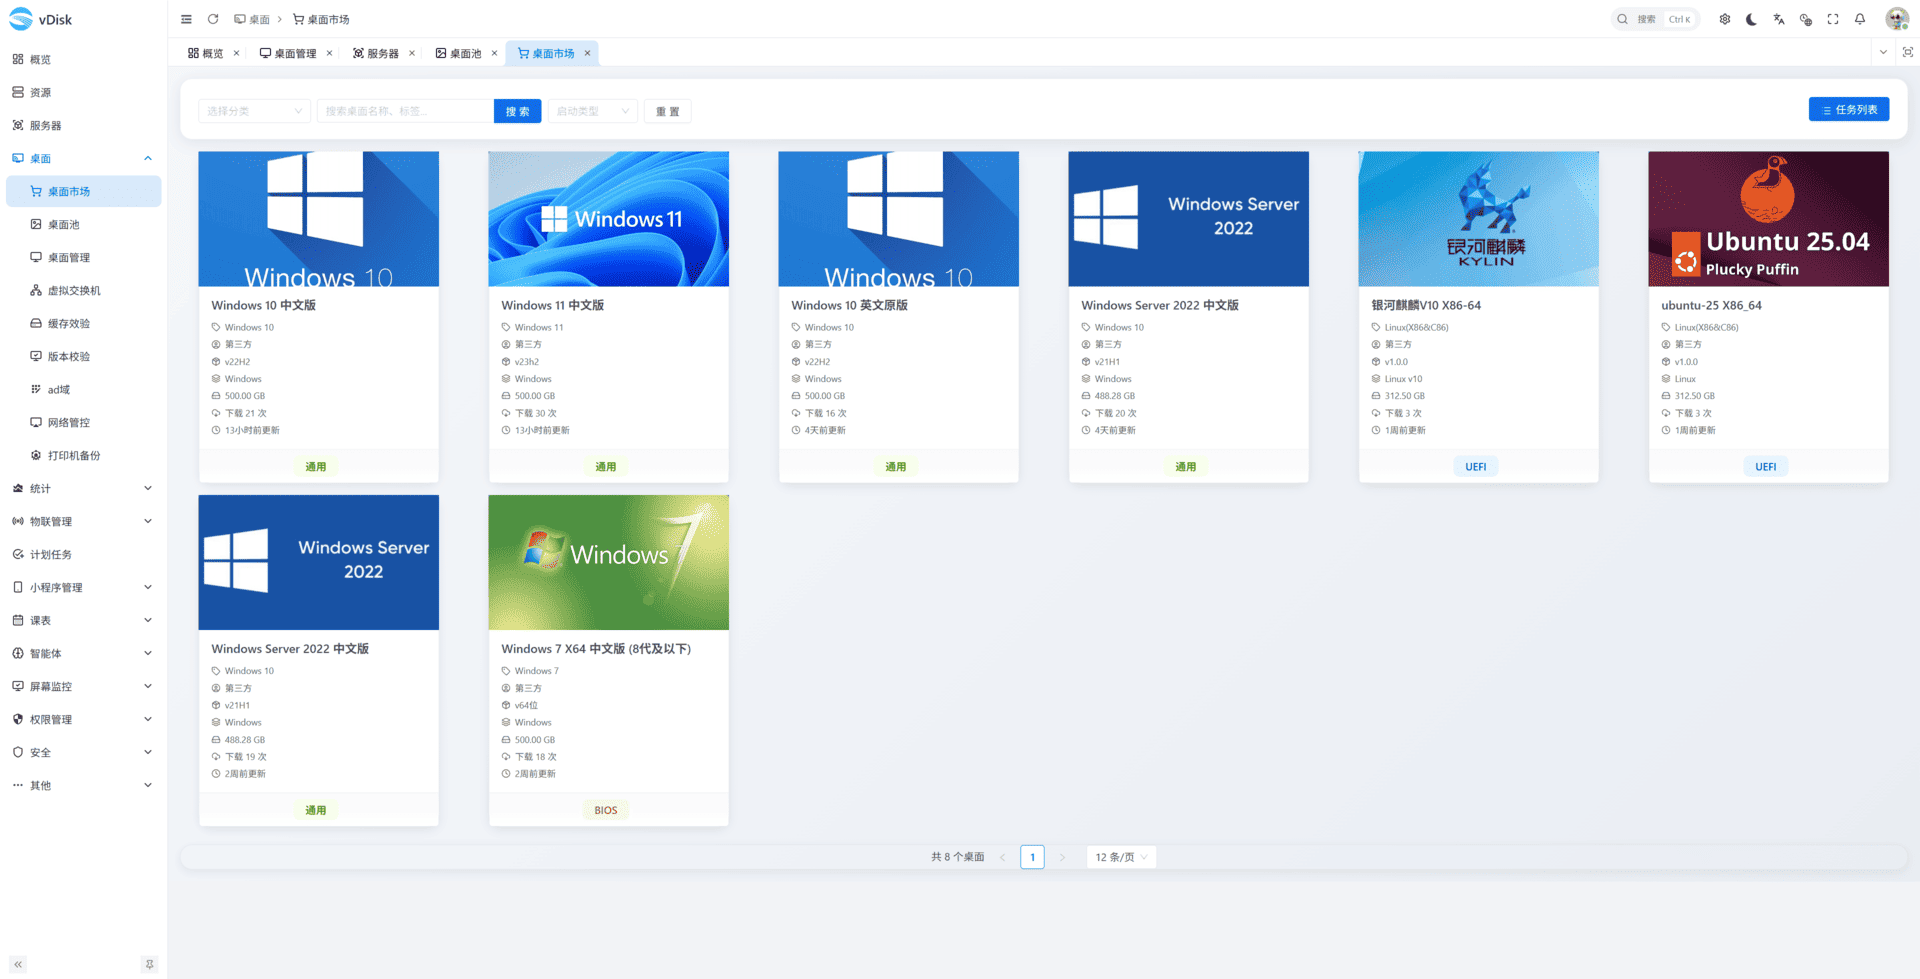Click the Windows 10 英文原版 title
Image resolution: width=1920 pixels, height=979 pixels.
pyautogui.click(x=849, y=305)
